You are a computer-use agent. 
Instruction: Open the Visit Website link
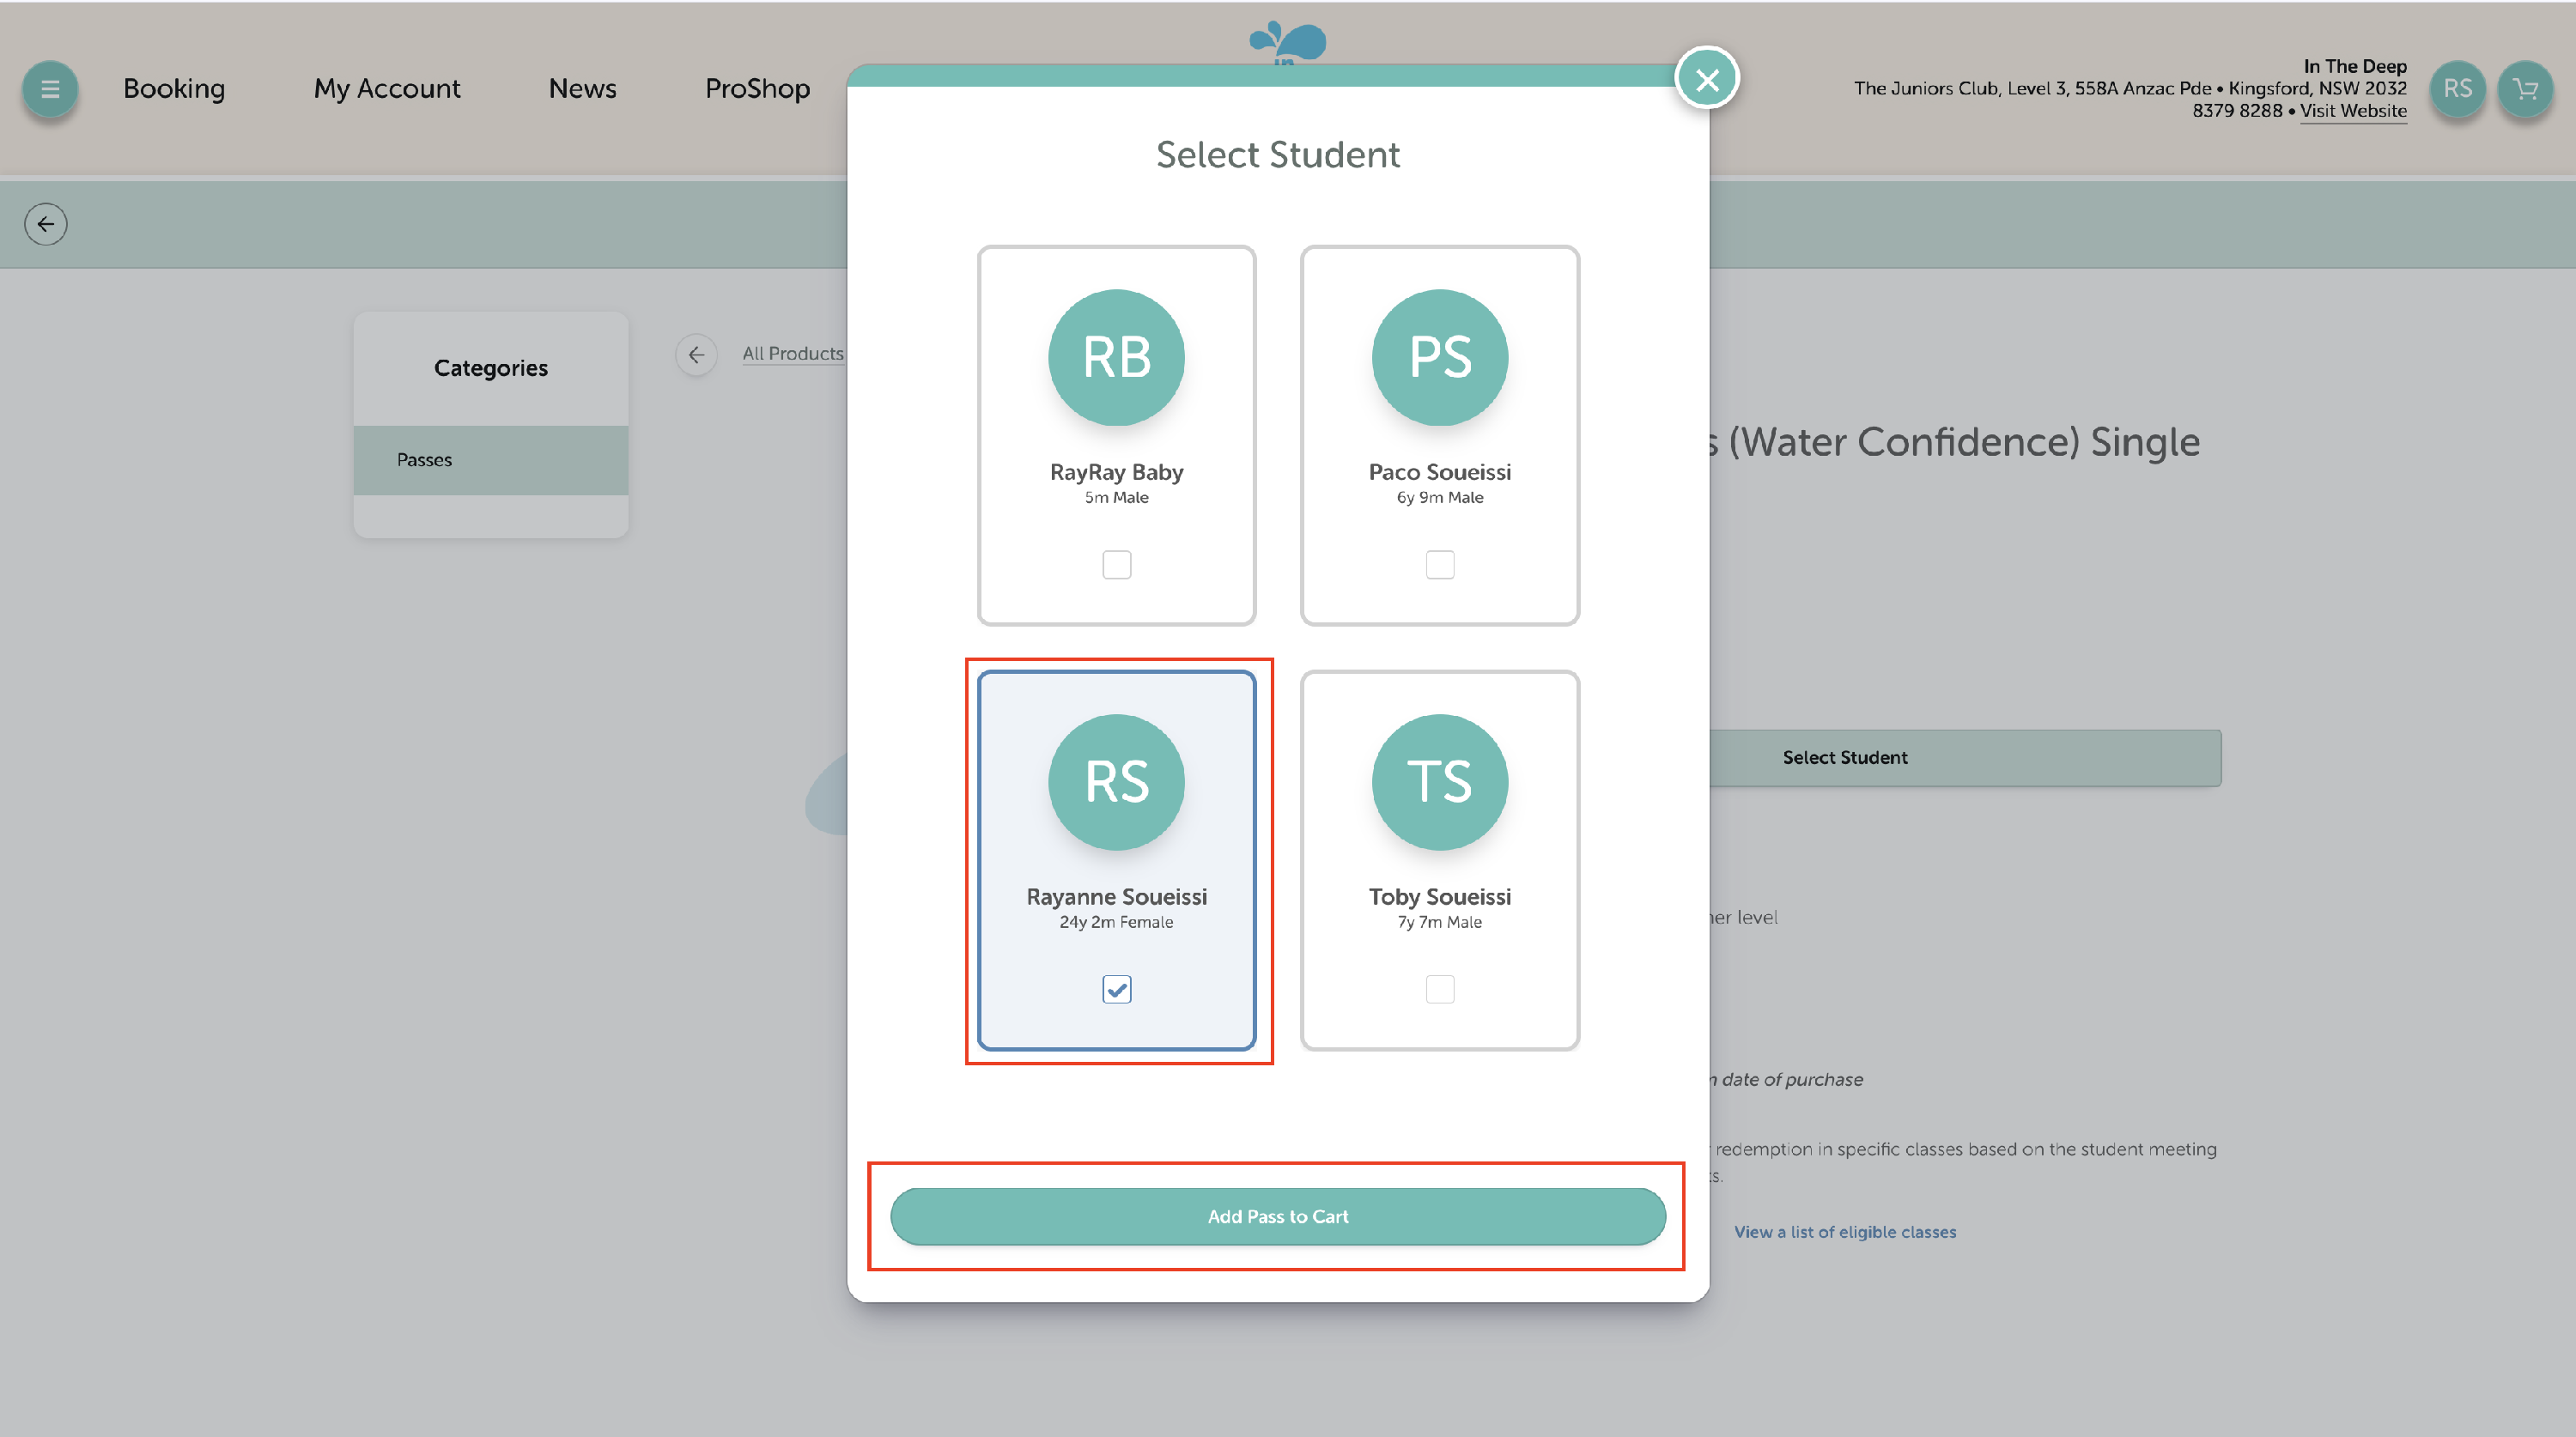tap(2352, 111)
